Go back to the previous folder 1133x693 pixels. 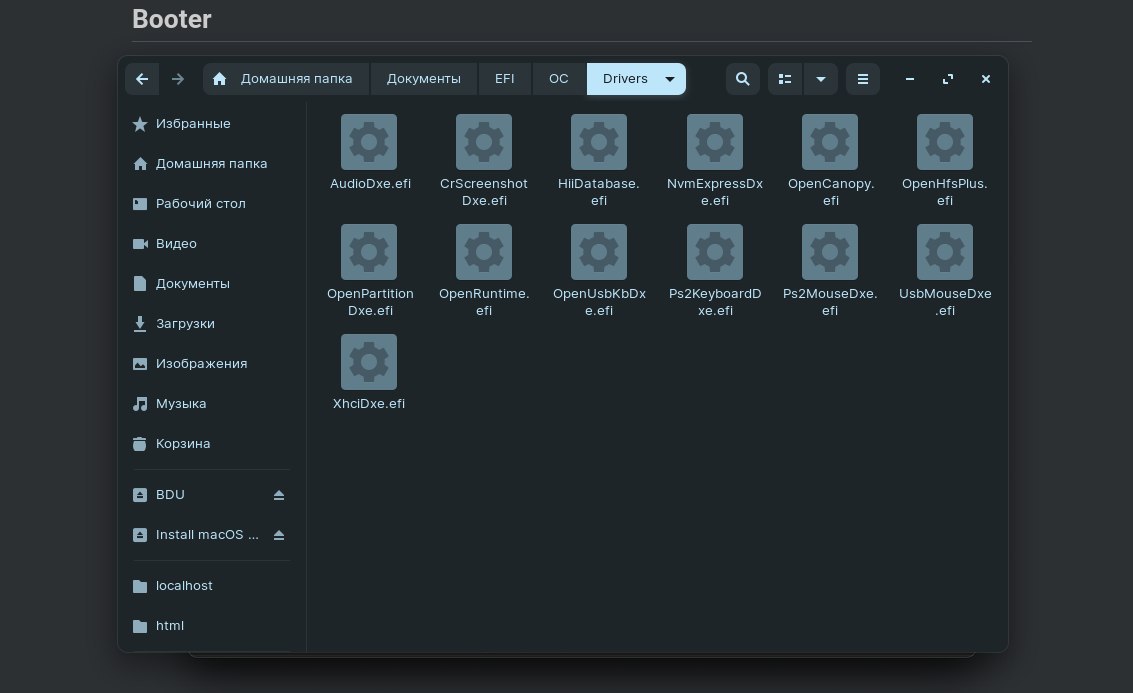pos(142,79)
